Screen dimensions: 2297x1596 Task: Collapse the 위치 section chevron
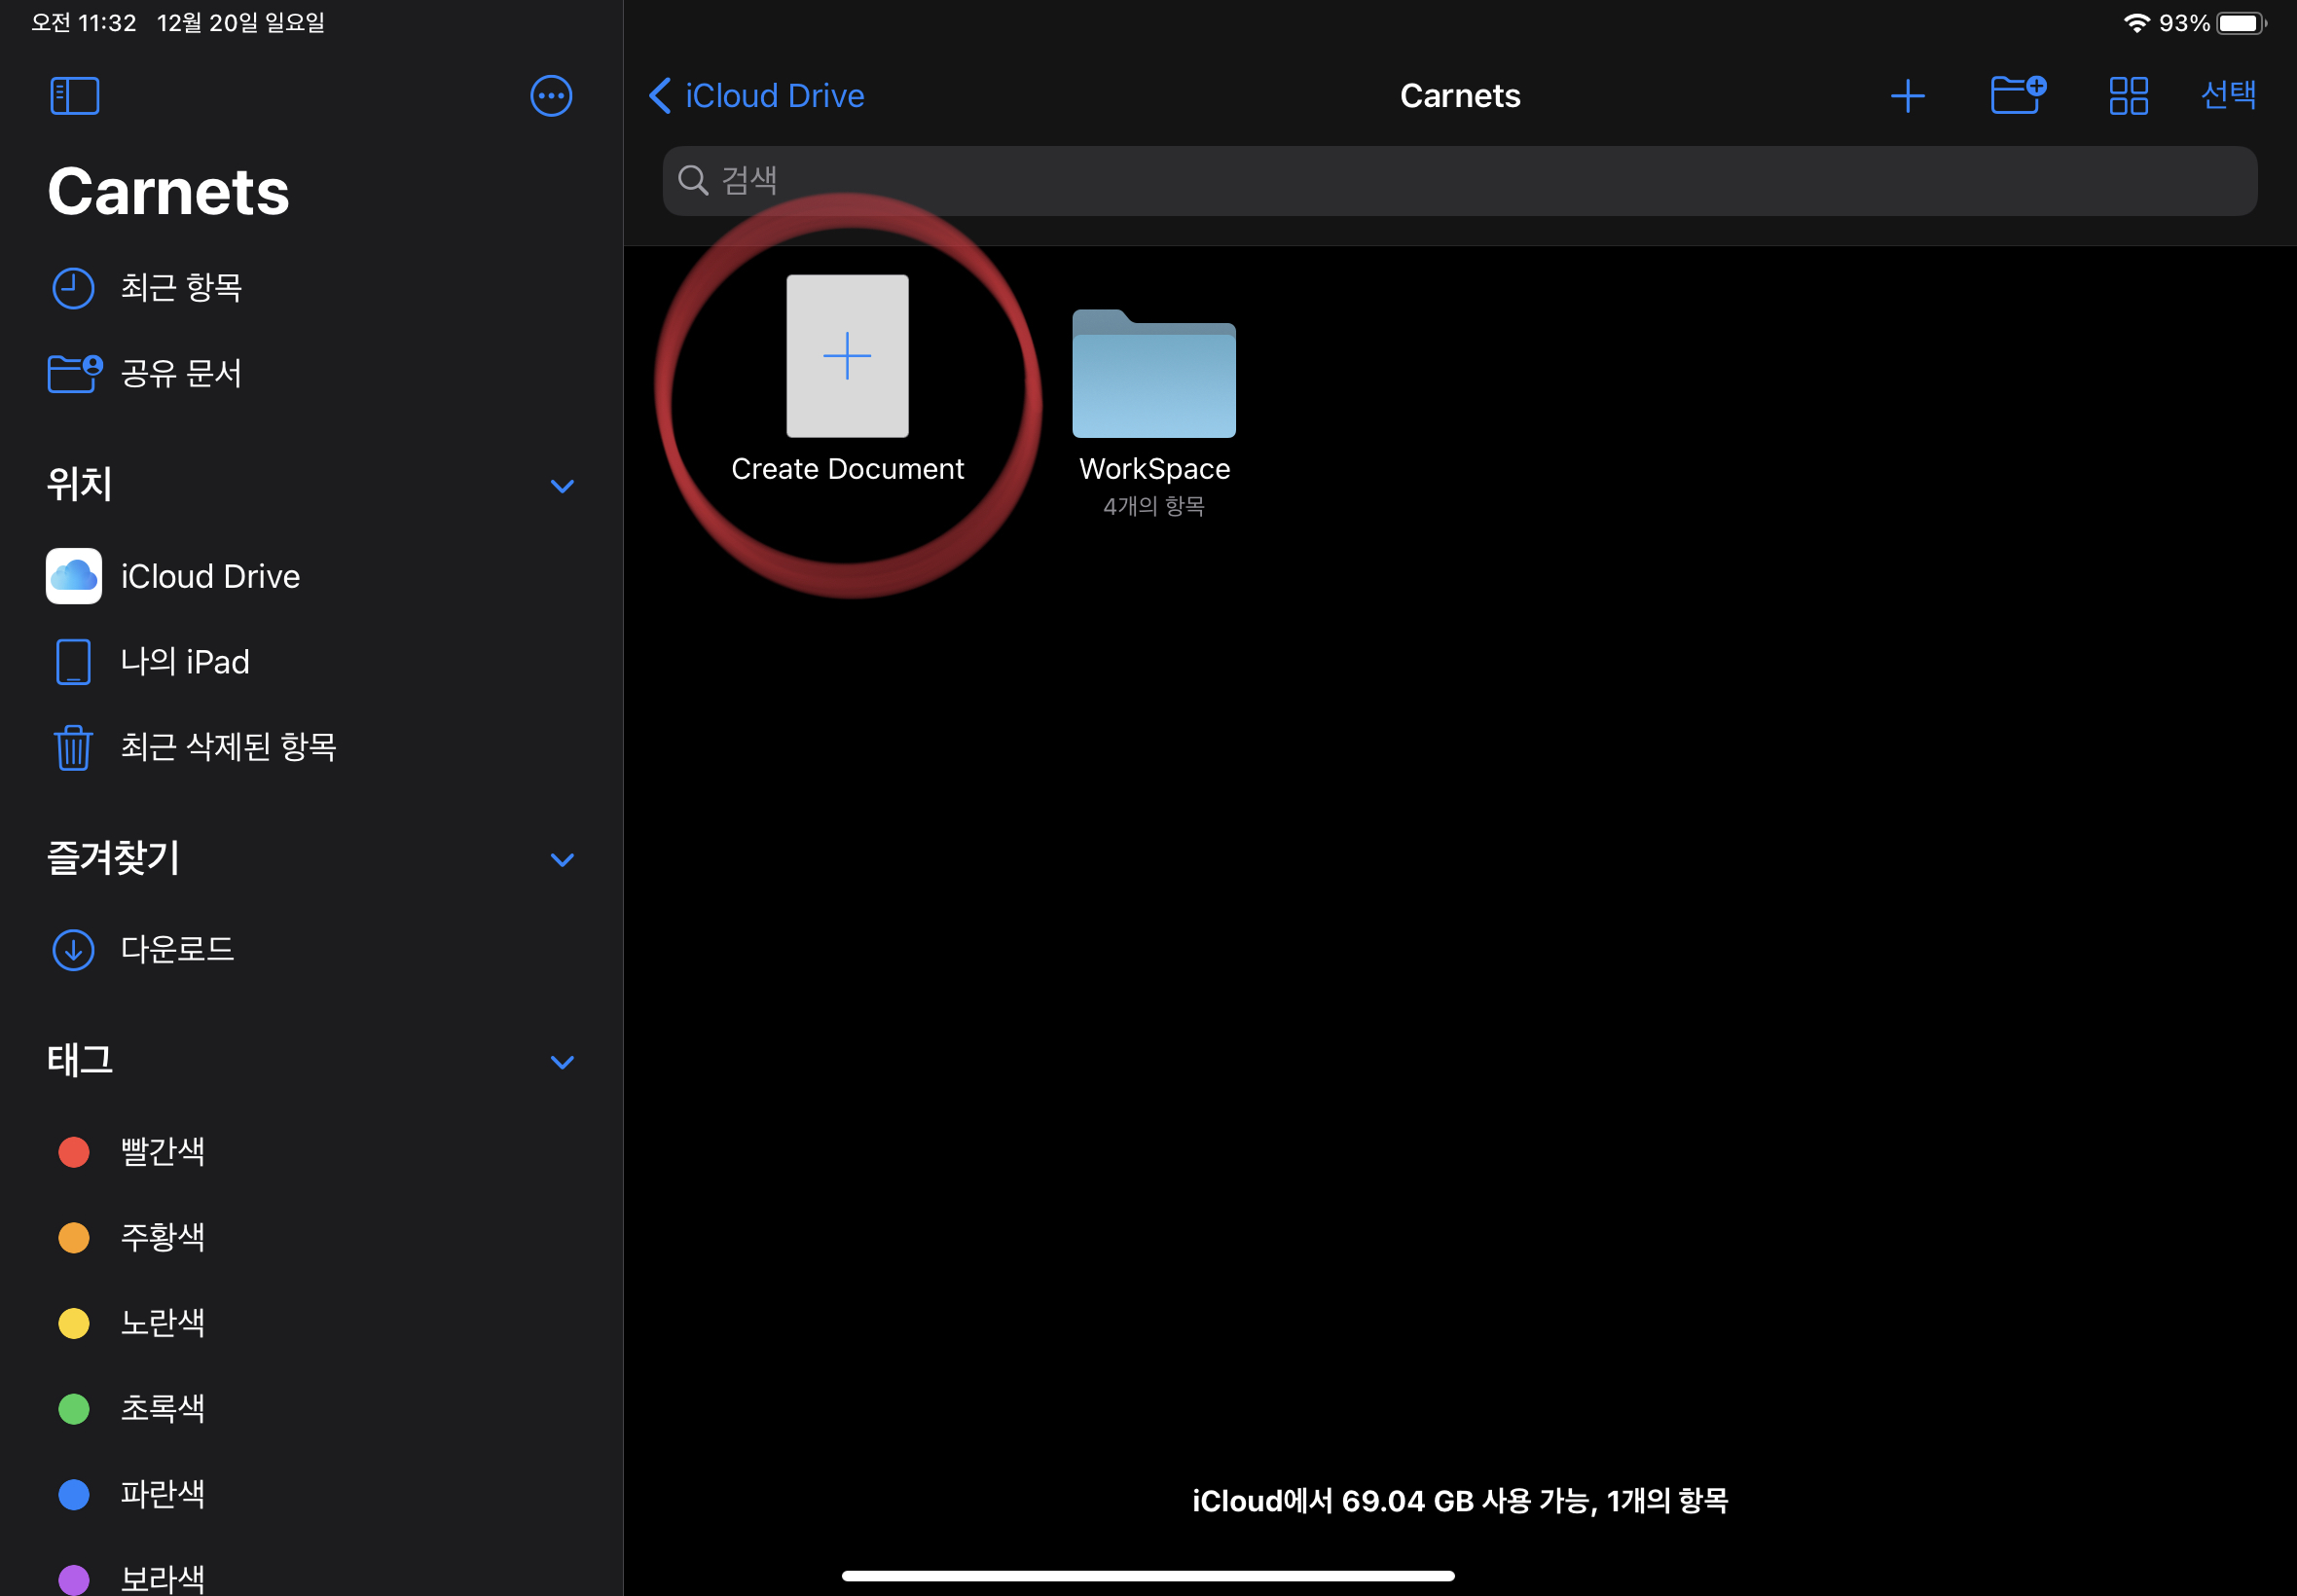(x=562, y=486)
